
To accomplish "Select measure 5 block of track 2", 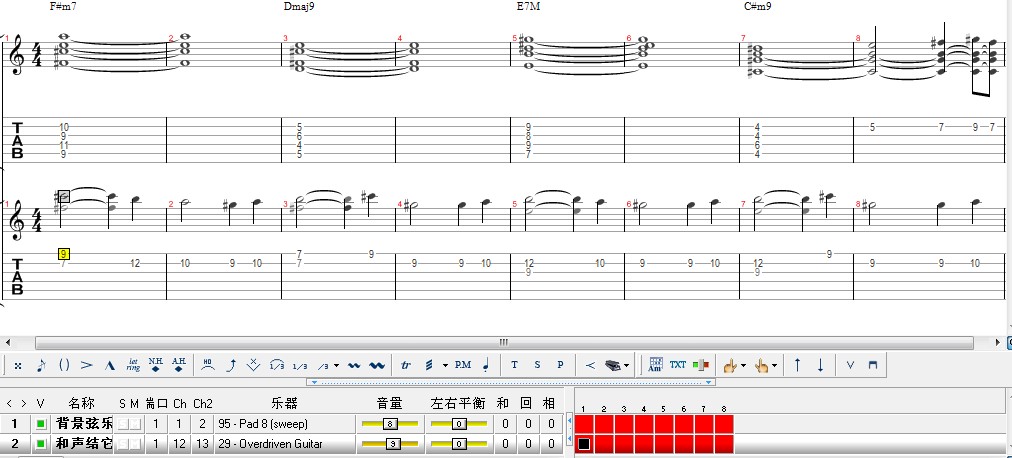I will pyautogui.click(x=663, y=443).
